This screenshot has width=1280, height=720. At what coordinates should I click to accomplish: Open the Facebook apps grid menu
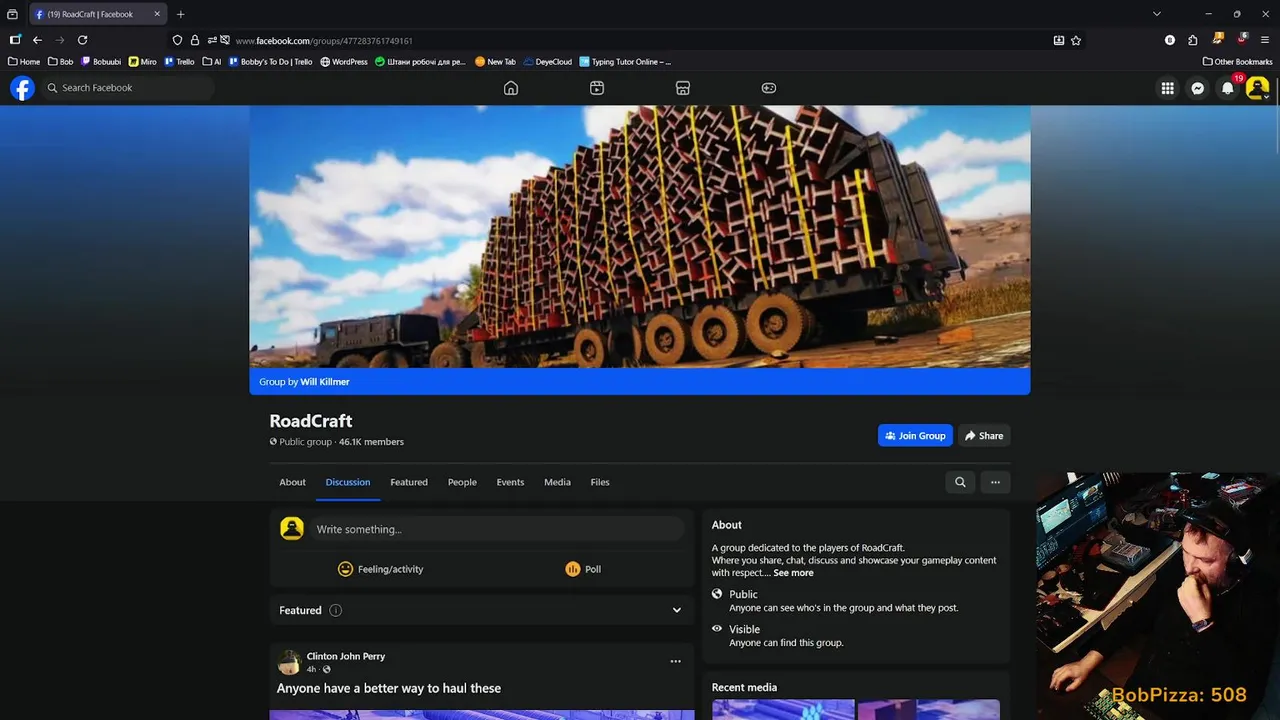(1167, 88)
